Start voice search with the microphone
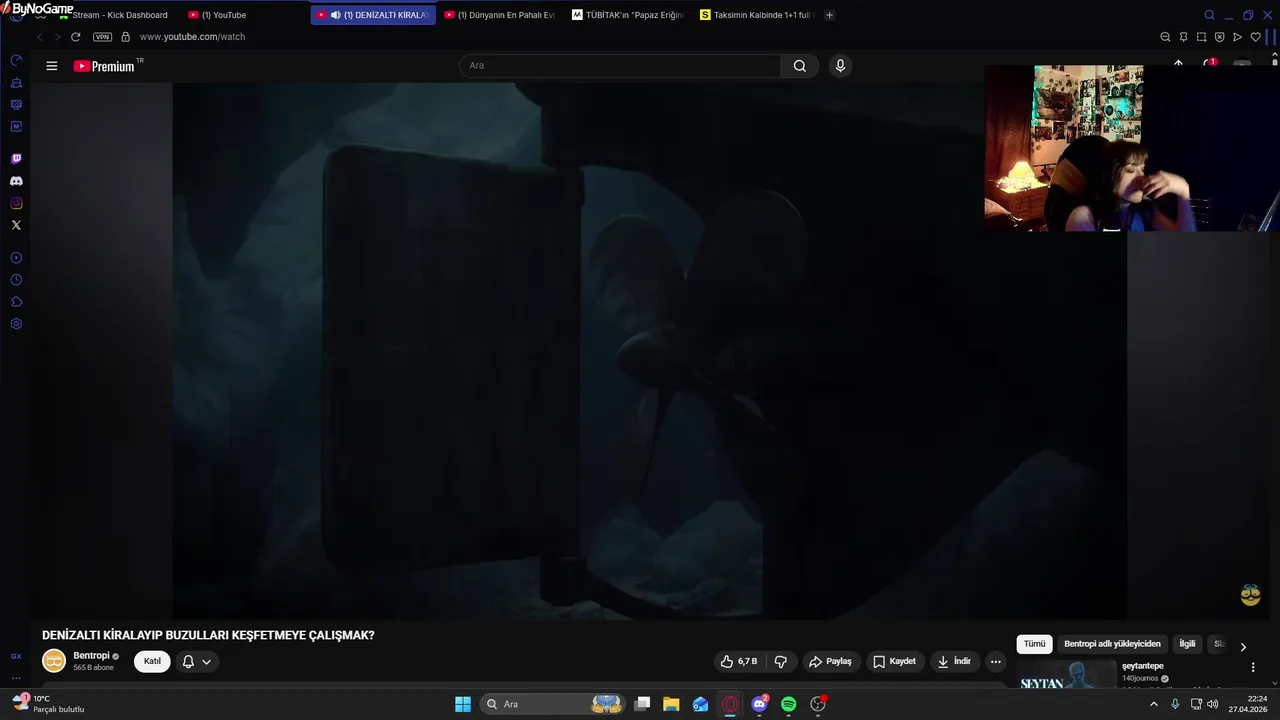The width and height of the screenshot is (1280, 720). [x=840, y=66]
